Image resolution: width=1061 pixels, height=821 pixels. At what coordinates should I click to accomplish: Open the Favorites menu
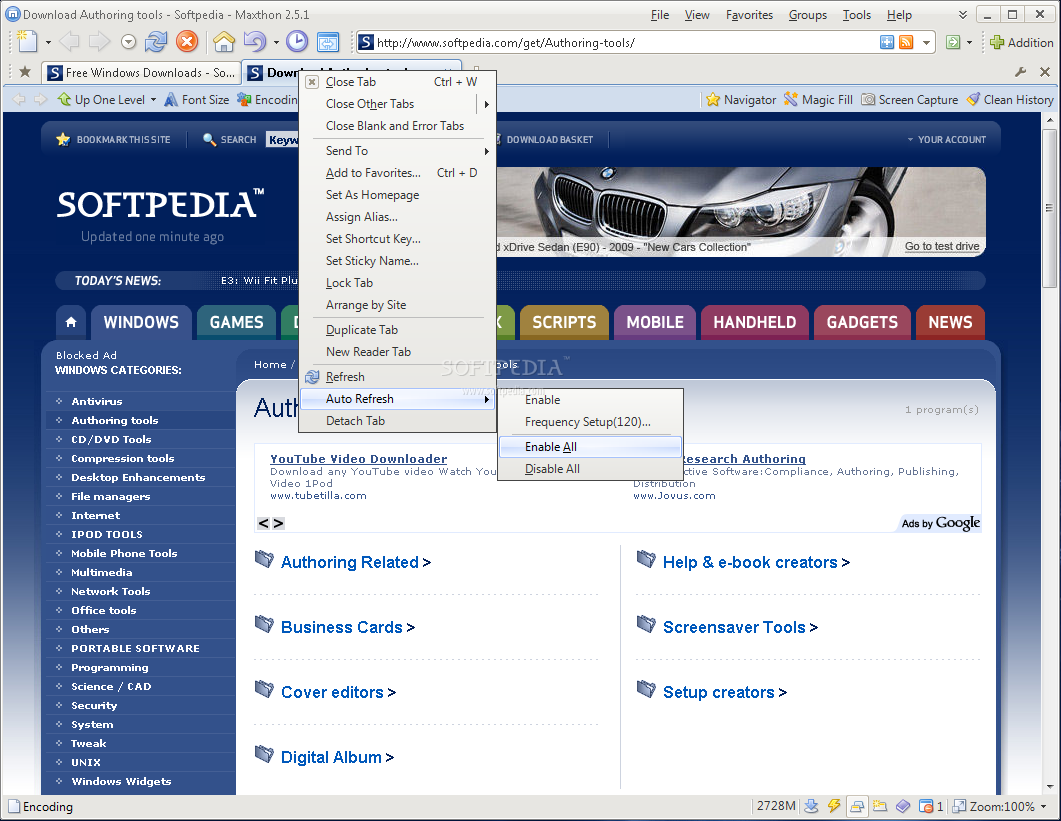749,15
